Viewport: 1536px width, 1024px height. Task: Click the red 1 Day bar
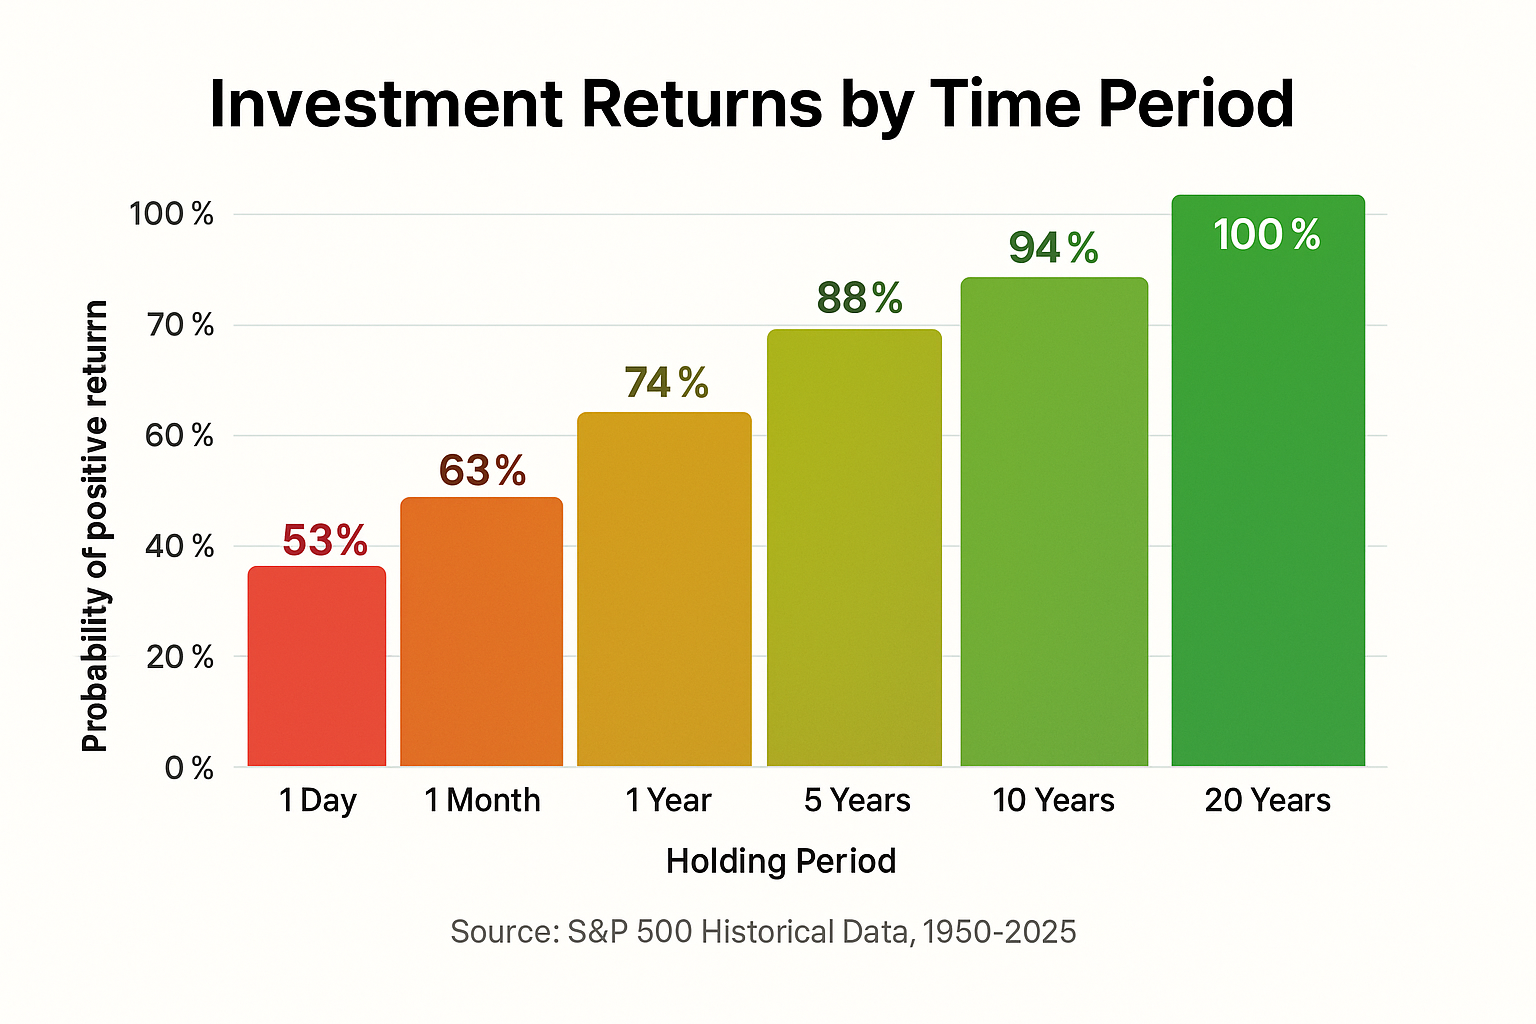[x=316, y=666]
